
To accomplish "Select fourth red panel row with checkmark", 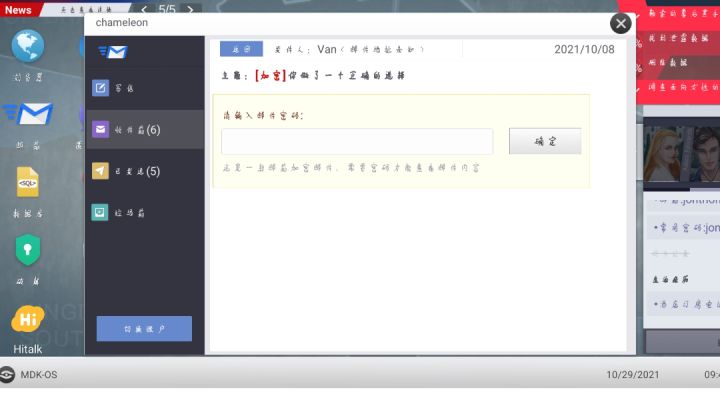I will point(679,87).
